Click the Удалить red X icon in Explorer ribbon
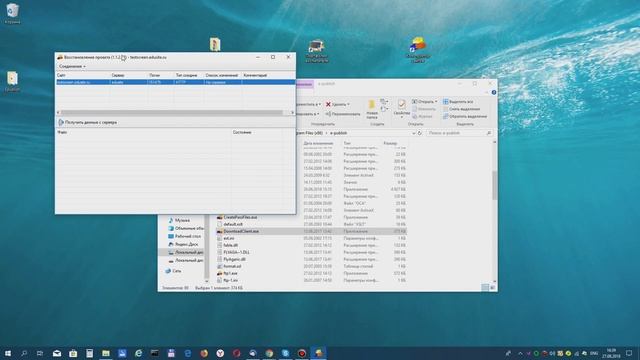Screen dimensions: 640x360 328,104
